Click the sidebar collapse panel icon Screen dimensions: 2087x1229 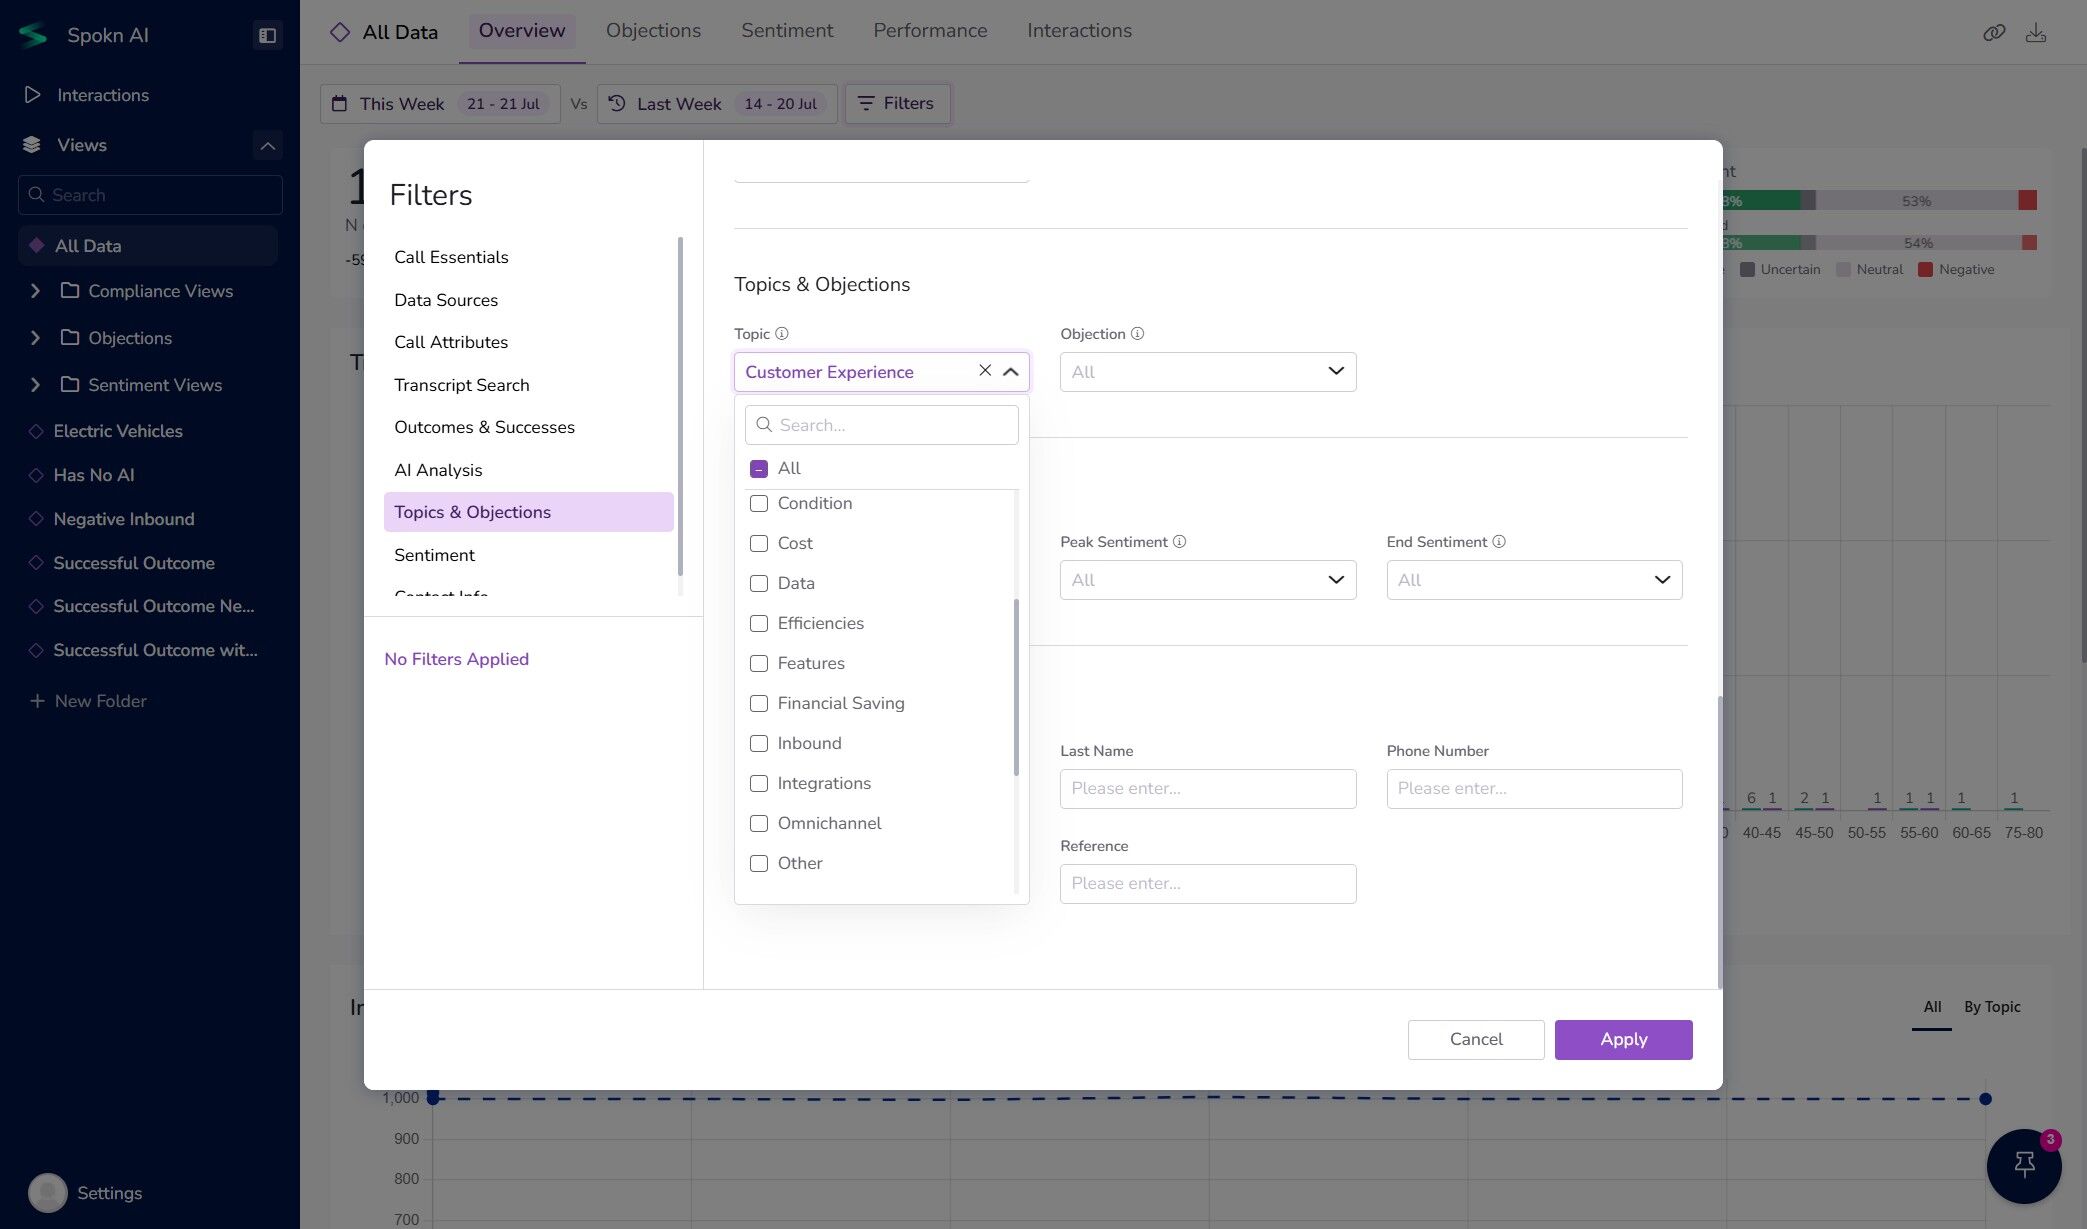pos(267,35)
